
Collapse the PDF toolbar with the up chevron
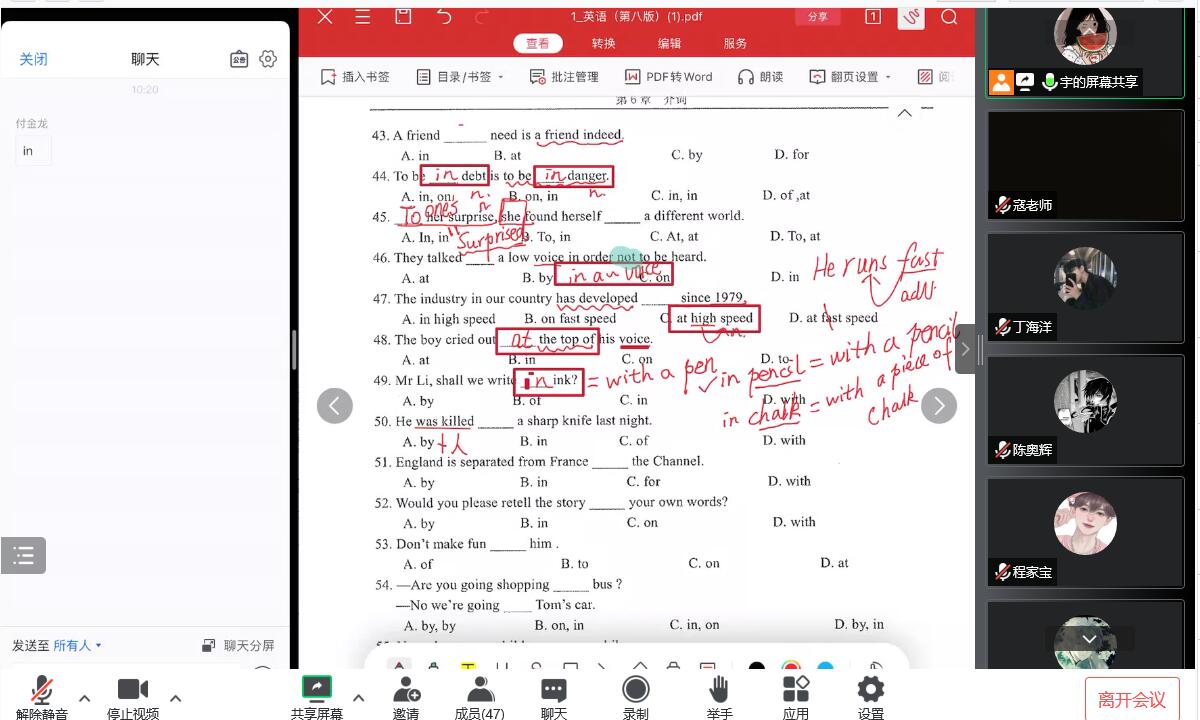coord(904,113)
